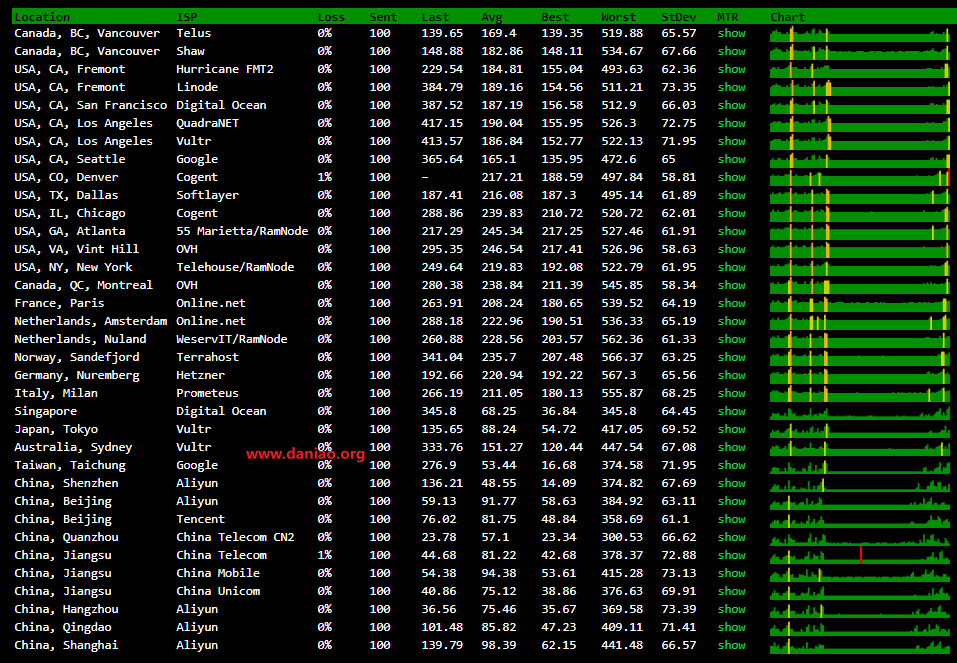Open 'show' link in Linode Fremont row
The height and width of the screenshot is (663, 957).
731,87
